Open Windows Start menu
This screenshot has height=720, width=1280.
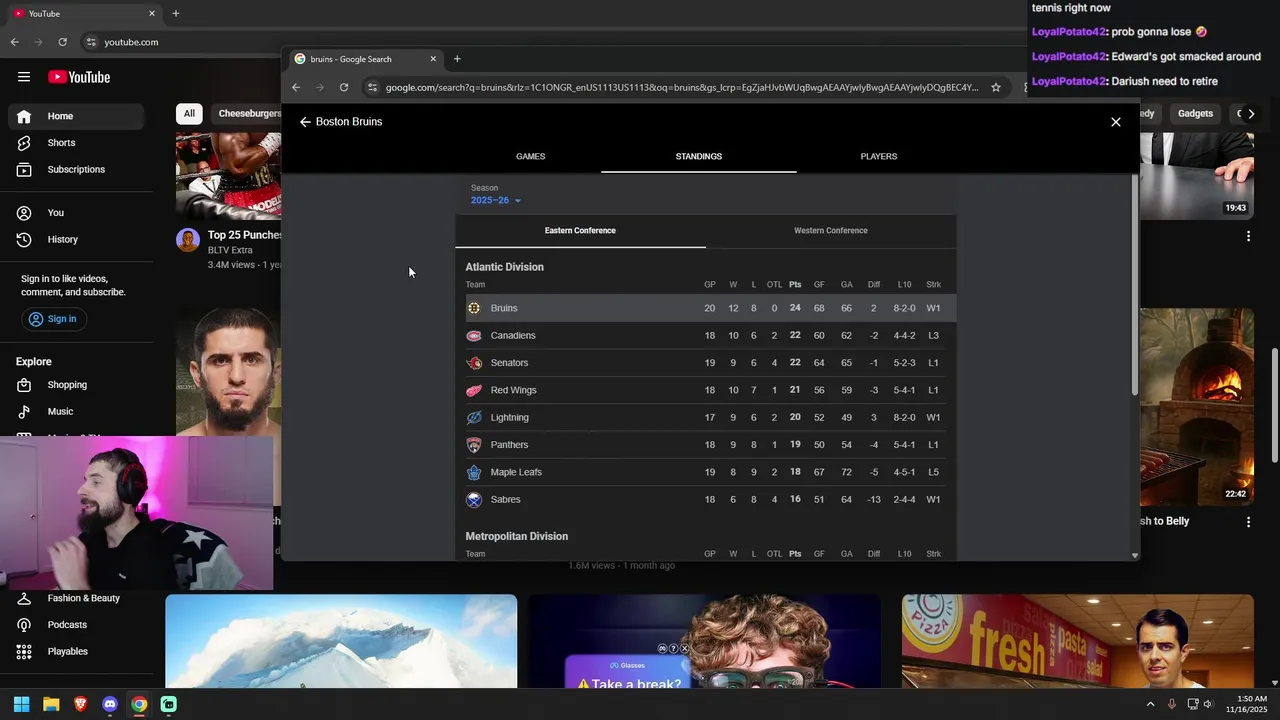coord(22,705)
